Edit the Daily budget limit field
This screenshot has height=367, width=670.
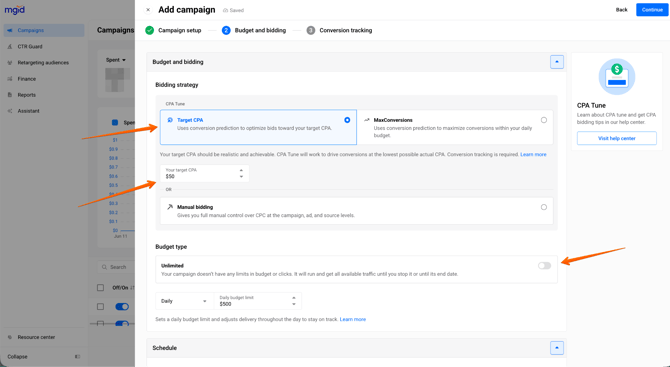pyautogui.click(x=258, y=301)
